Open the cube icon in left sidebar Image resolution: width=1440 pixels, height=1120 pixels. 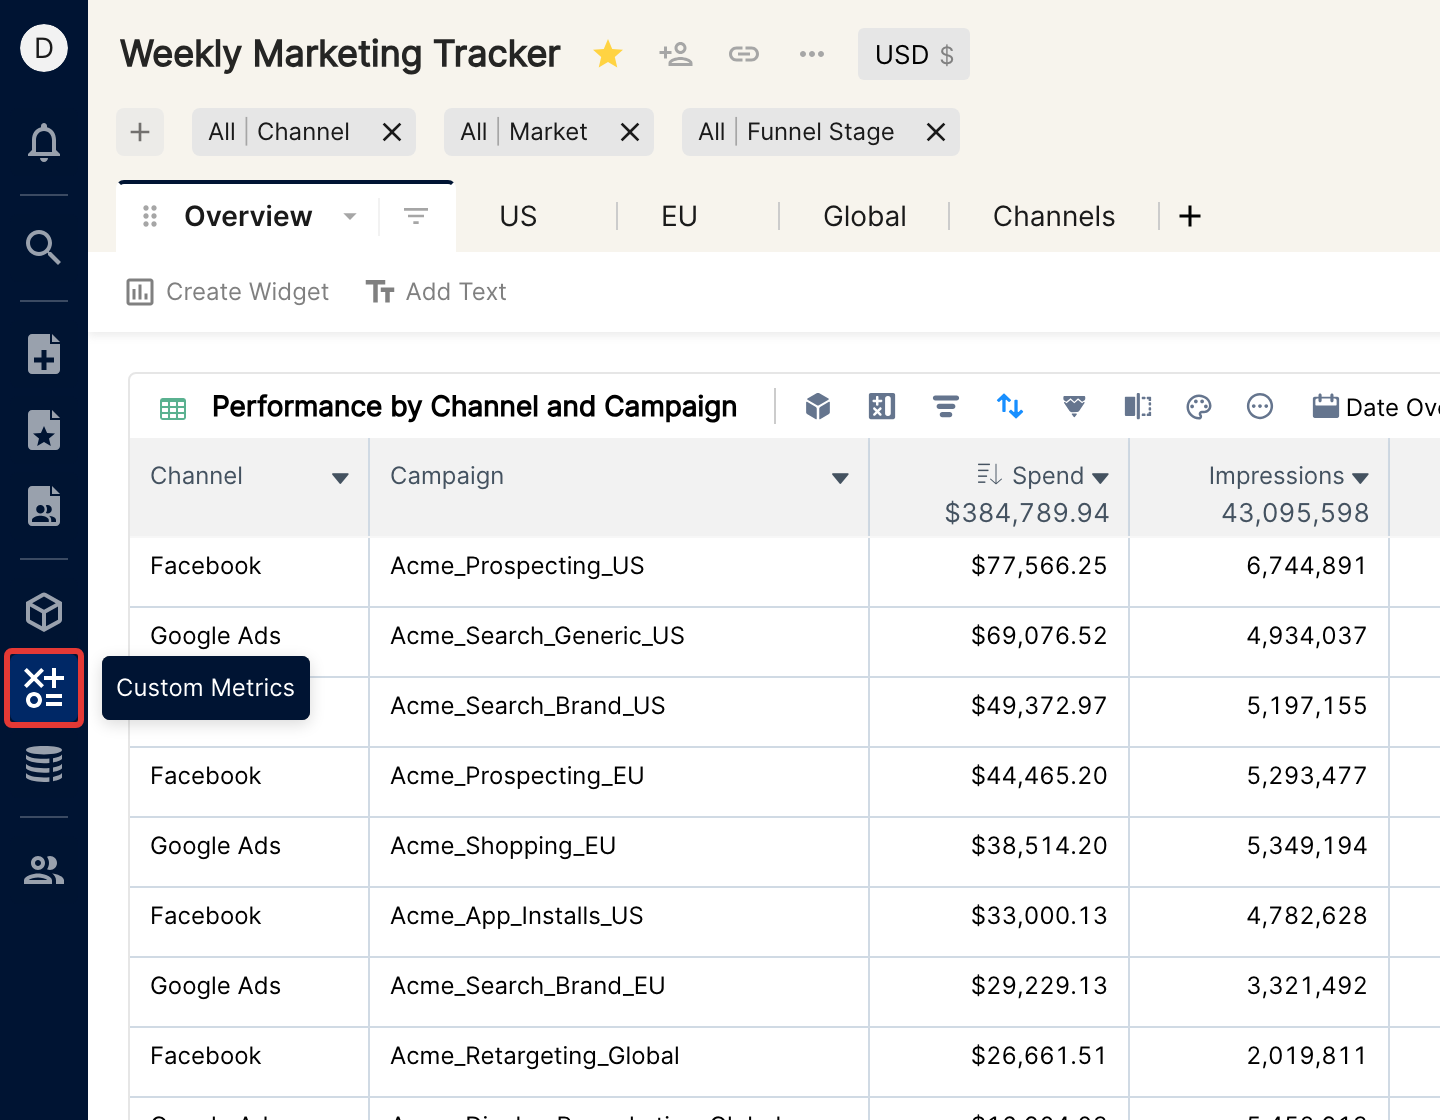(x=44, y=612)
